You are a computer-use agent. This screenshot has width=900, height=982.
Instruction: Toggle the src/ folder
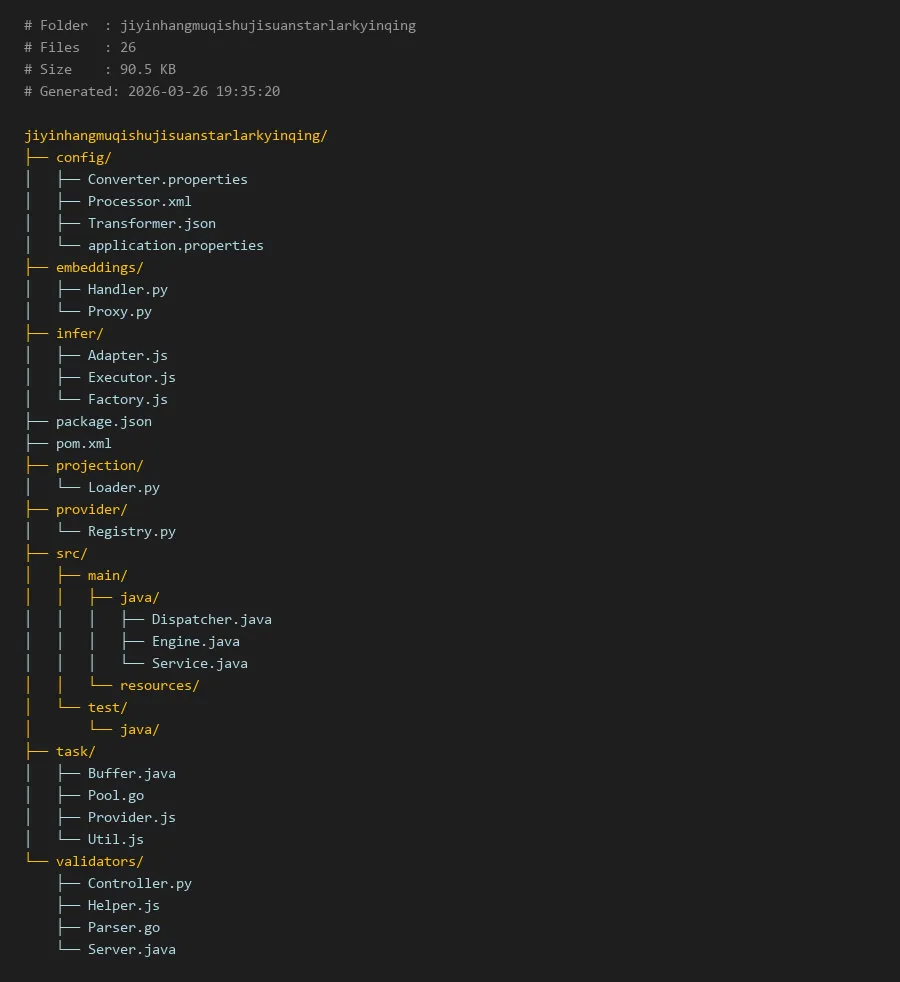(71, 553)
